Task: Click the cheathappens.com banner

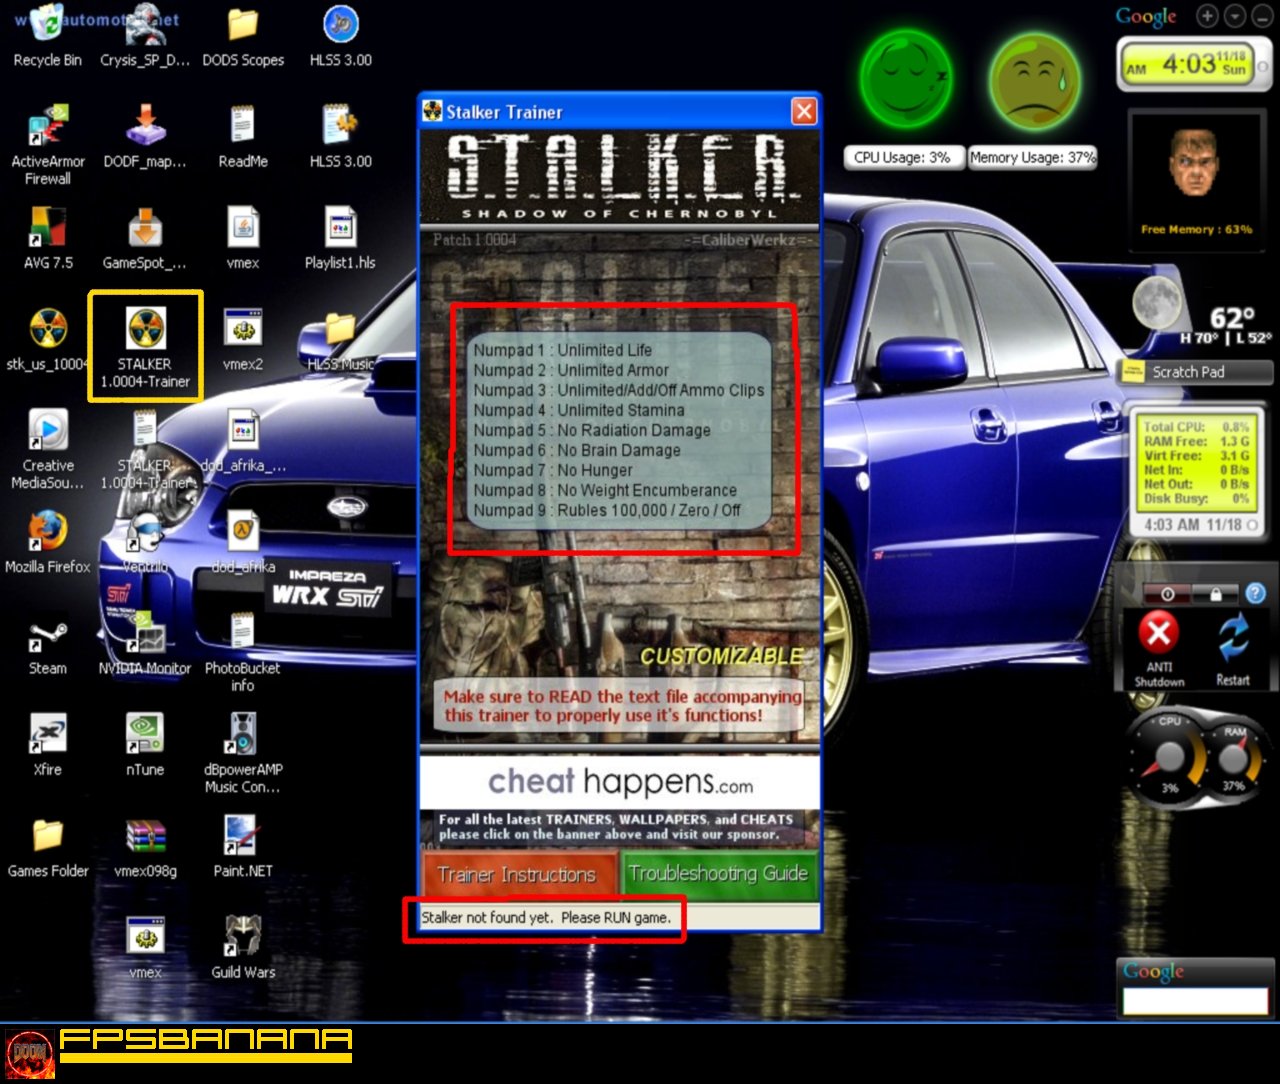Action: click(620, 782)
